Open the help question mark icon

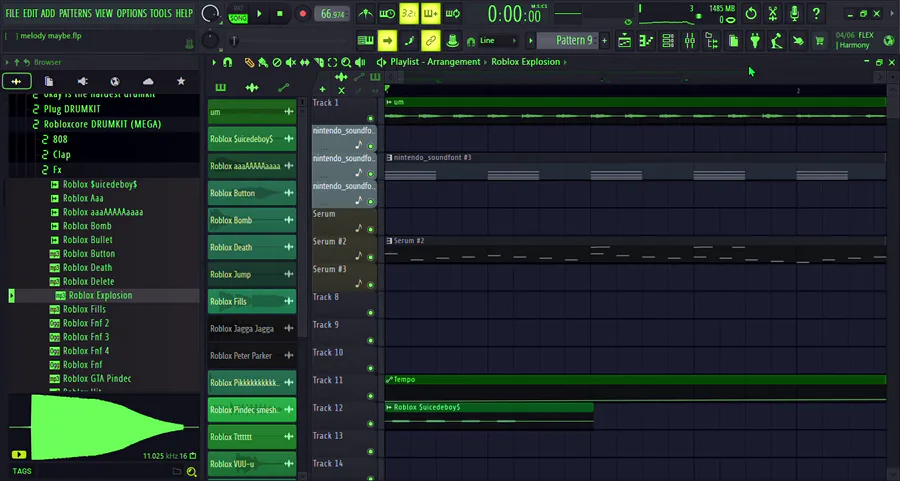coord(816,13)
